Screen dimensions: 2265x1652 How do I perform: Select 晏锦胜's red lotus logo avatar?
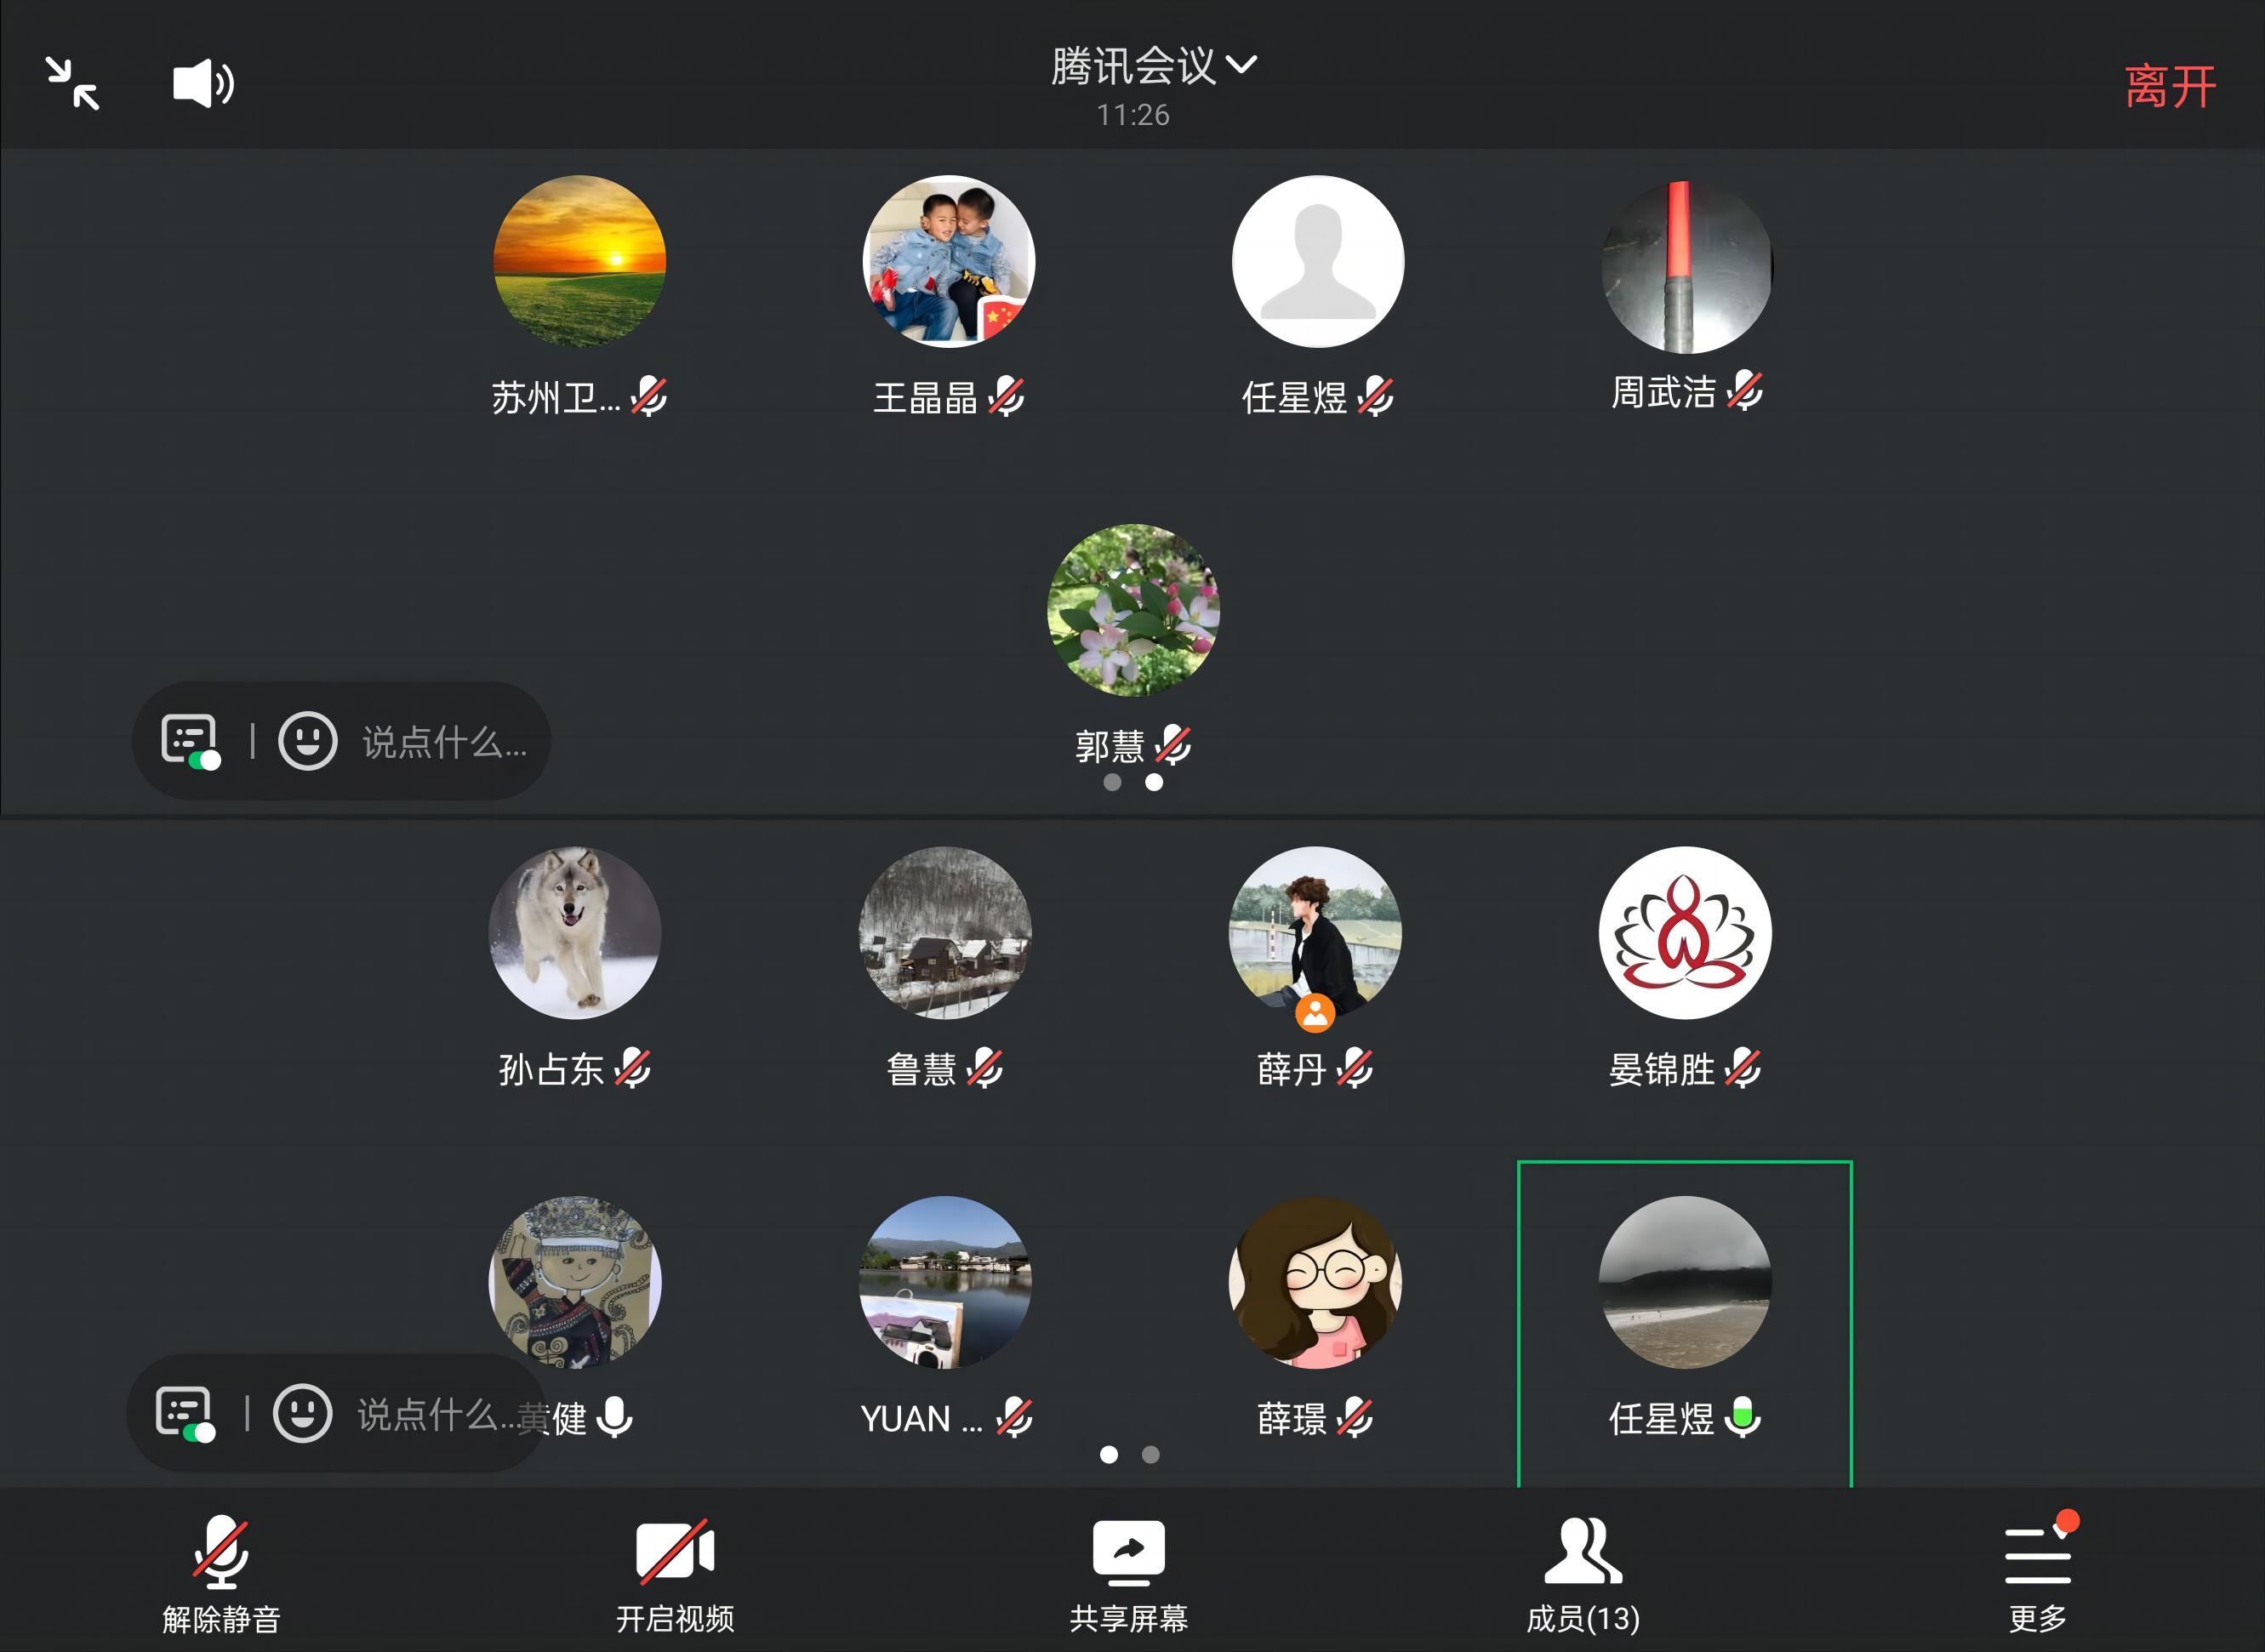click(1685, 933)
